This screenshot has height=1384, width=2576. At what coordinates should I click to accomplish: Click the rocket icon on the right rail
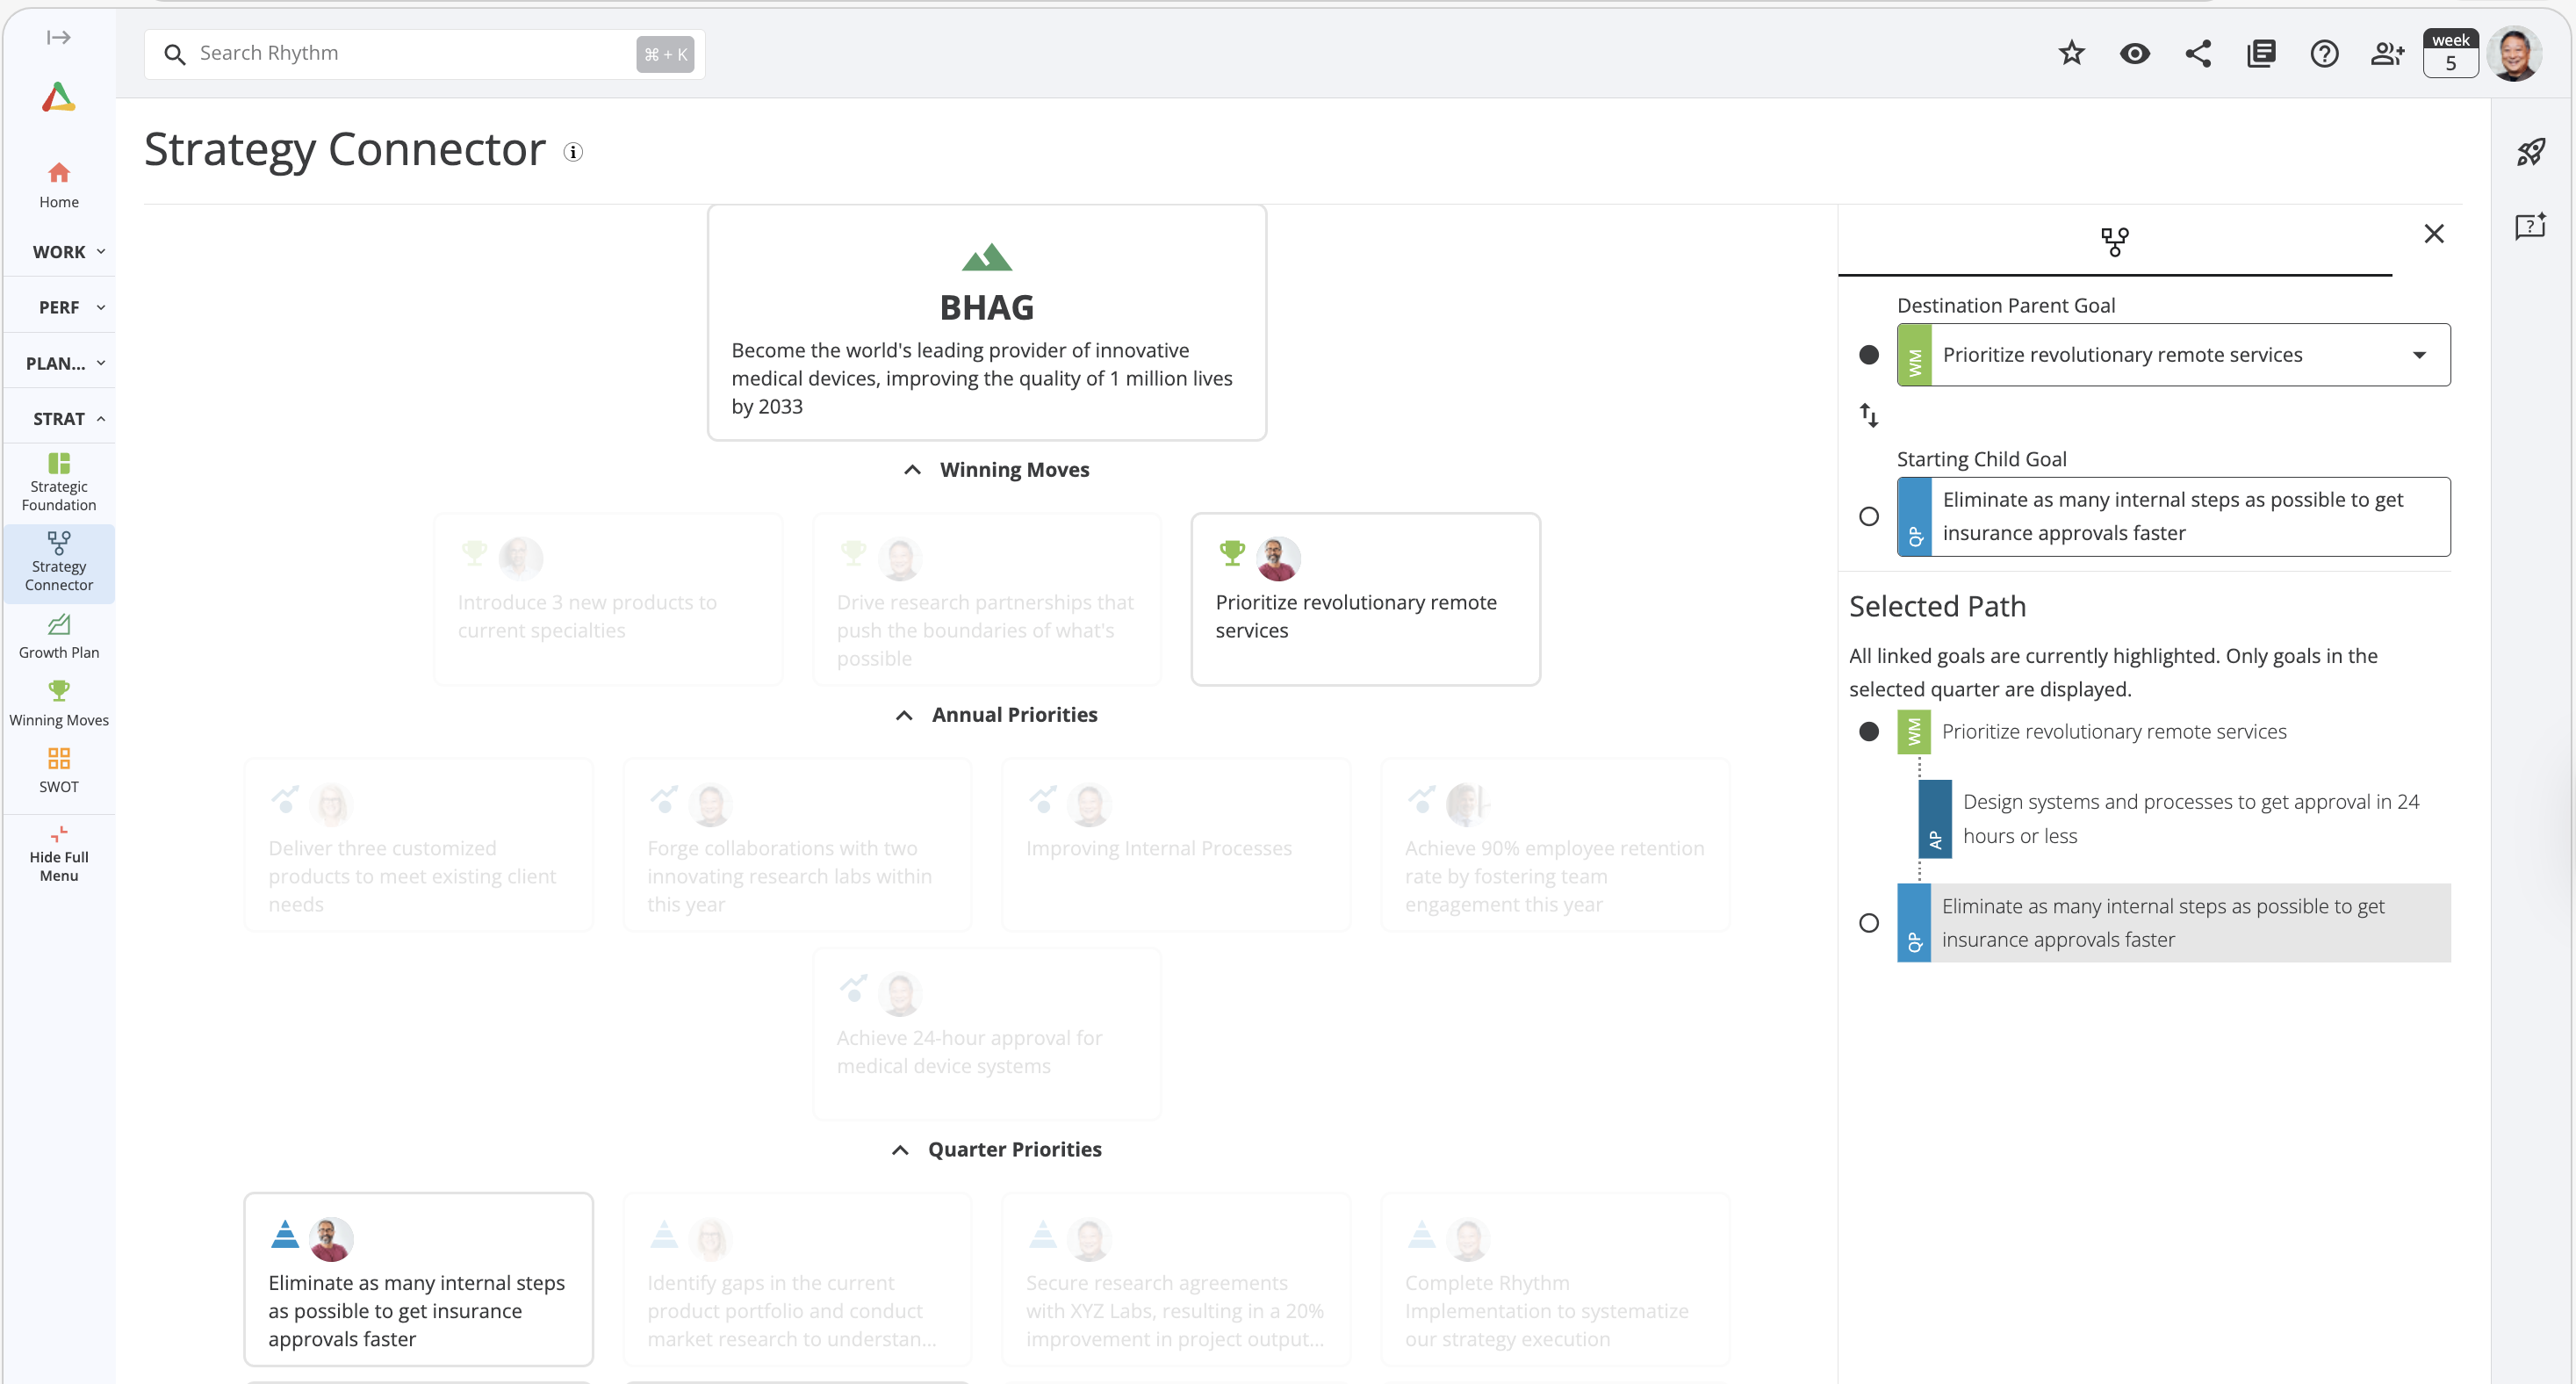point(2530,152)
